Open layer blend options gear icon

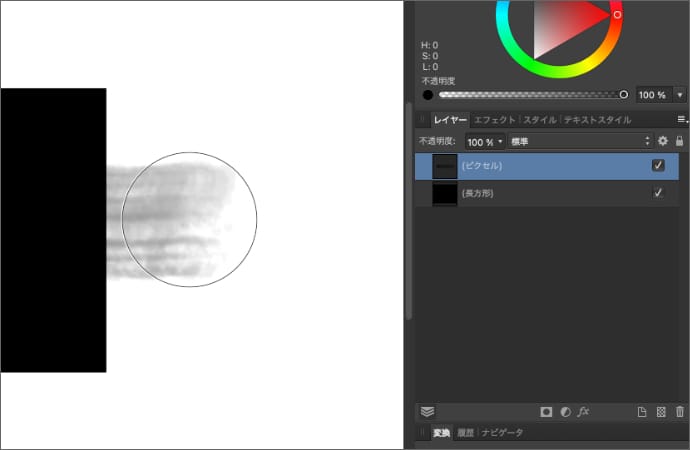coord(662,142)
